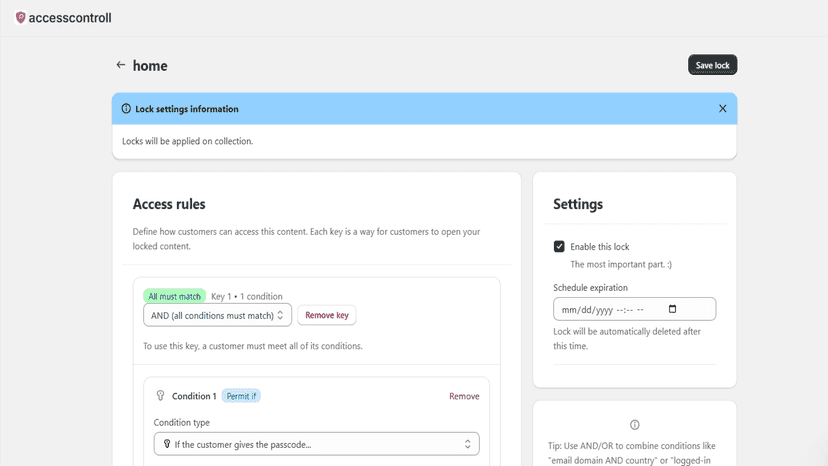Click the Permit if badge

coord(241,396)
